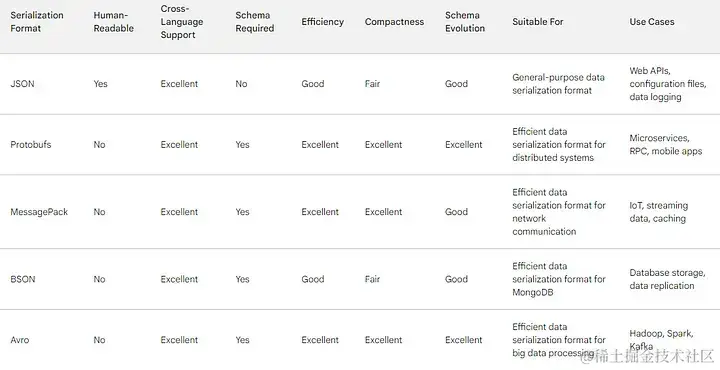The width and height of the screenshot is (720, 370).
Task: Select the Schema Required column header
Action: (255, 22)
